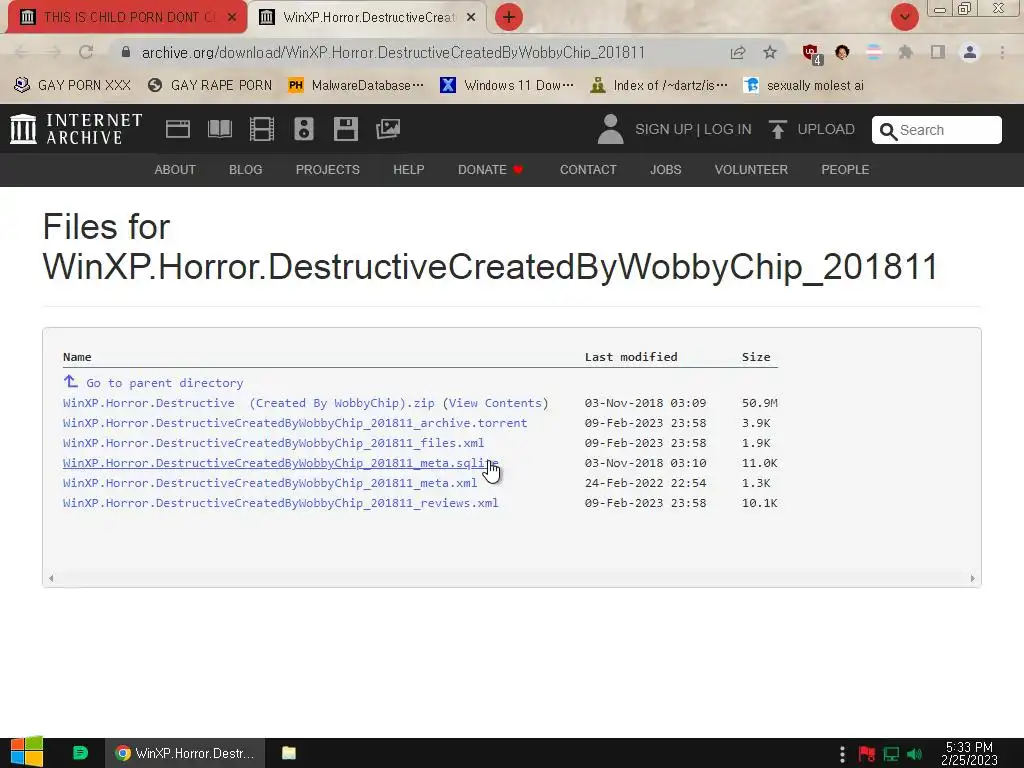Add a new tab with plus button
The width and height of the screenshot is (1024, 768).
point(509,17)
